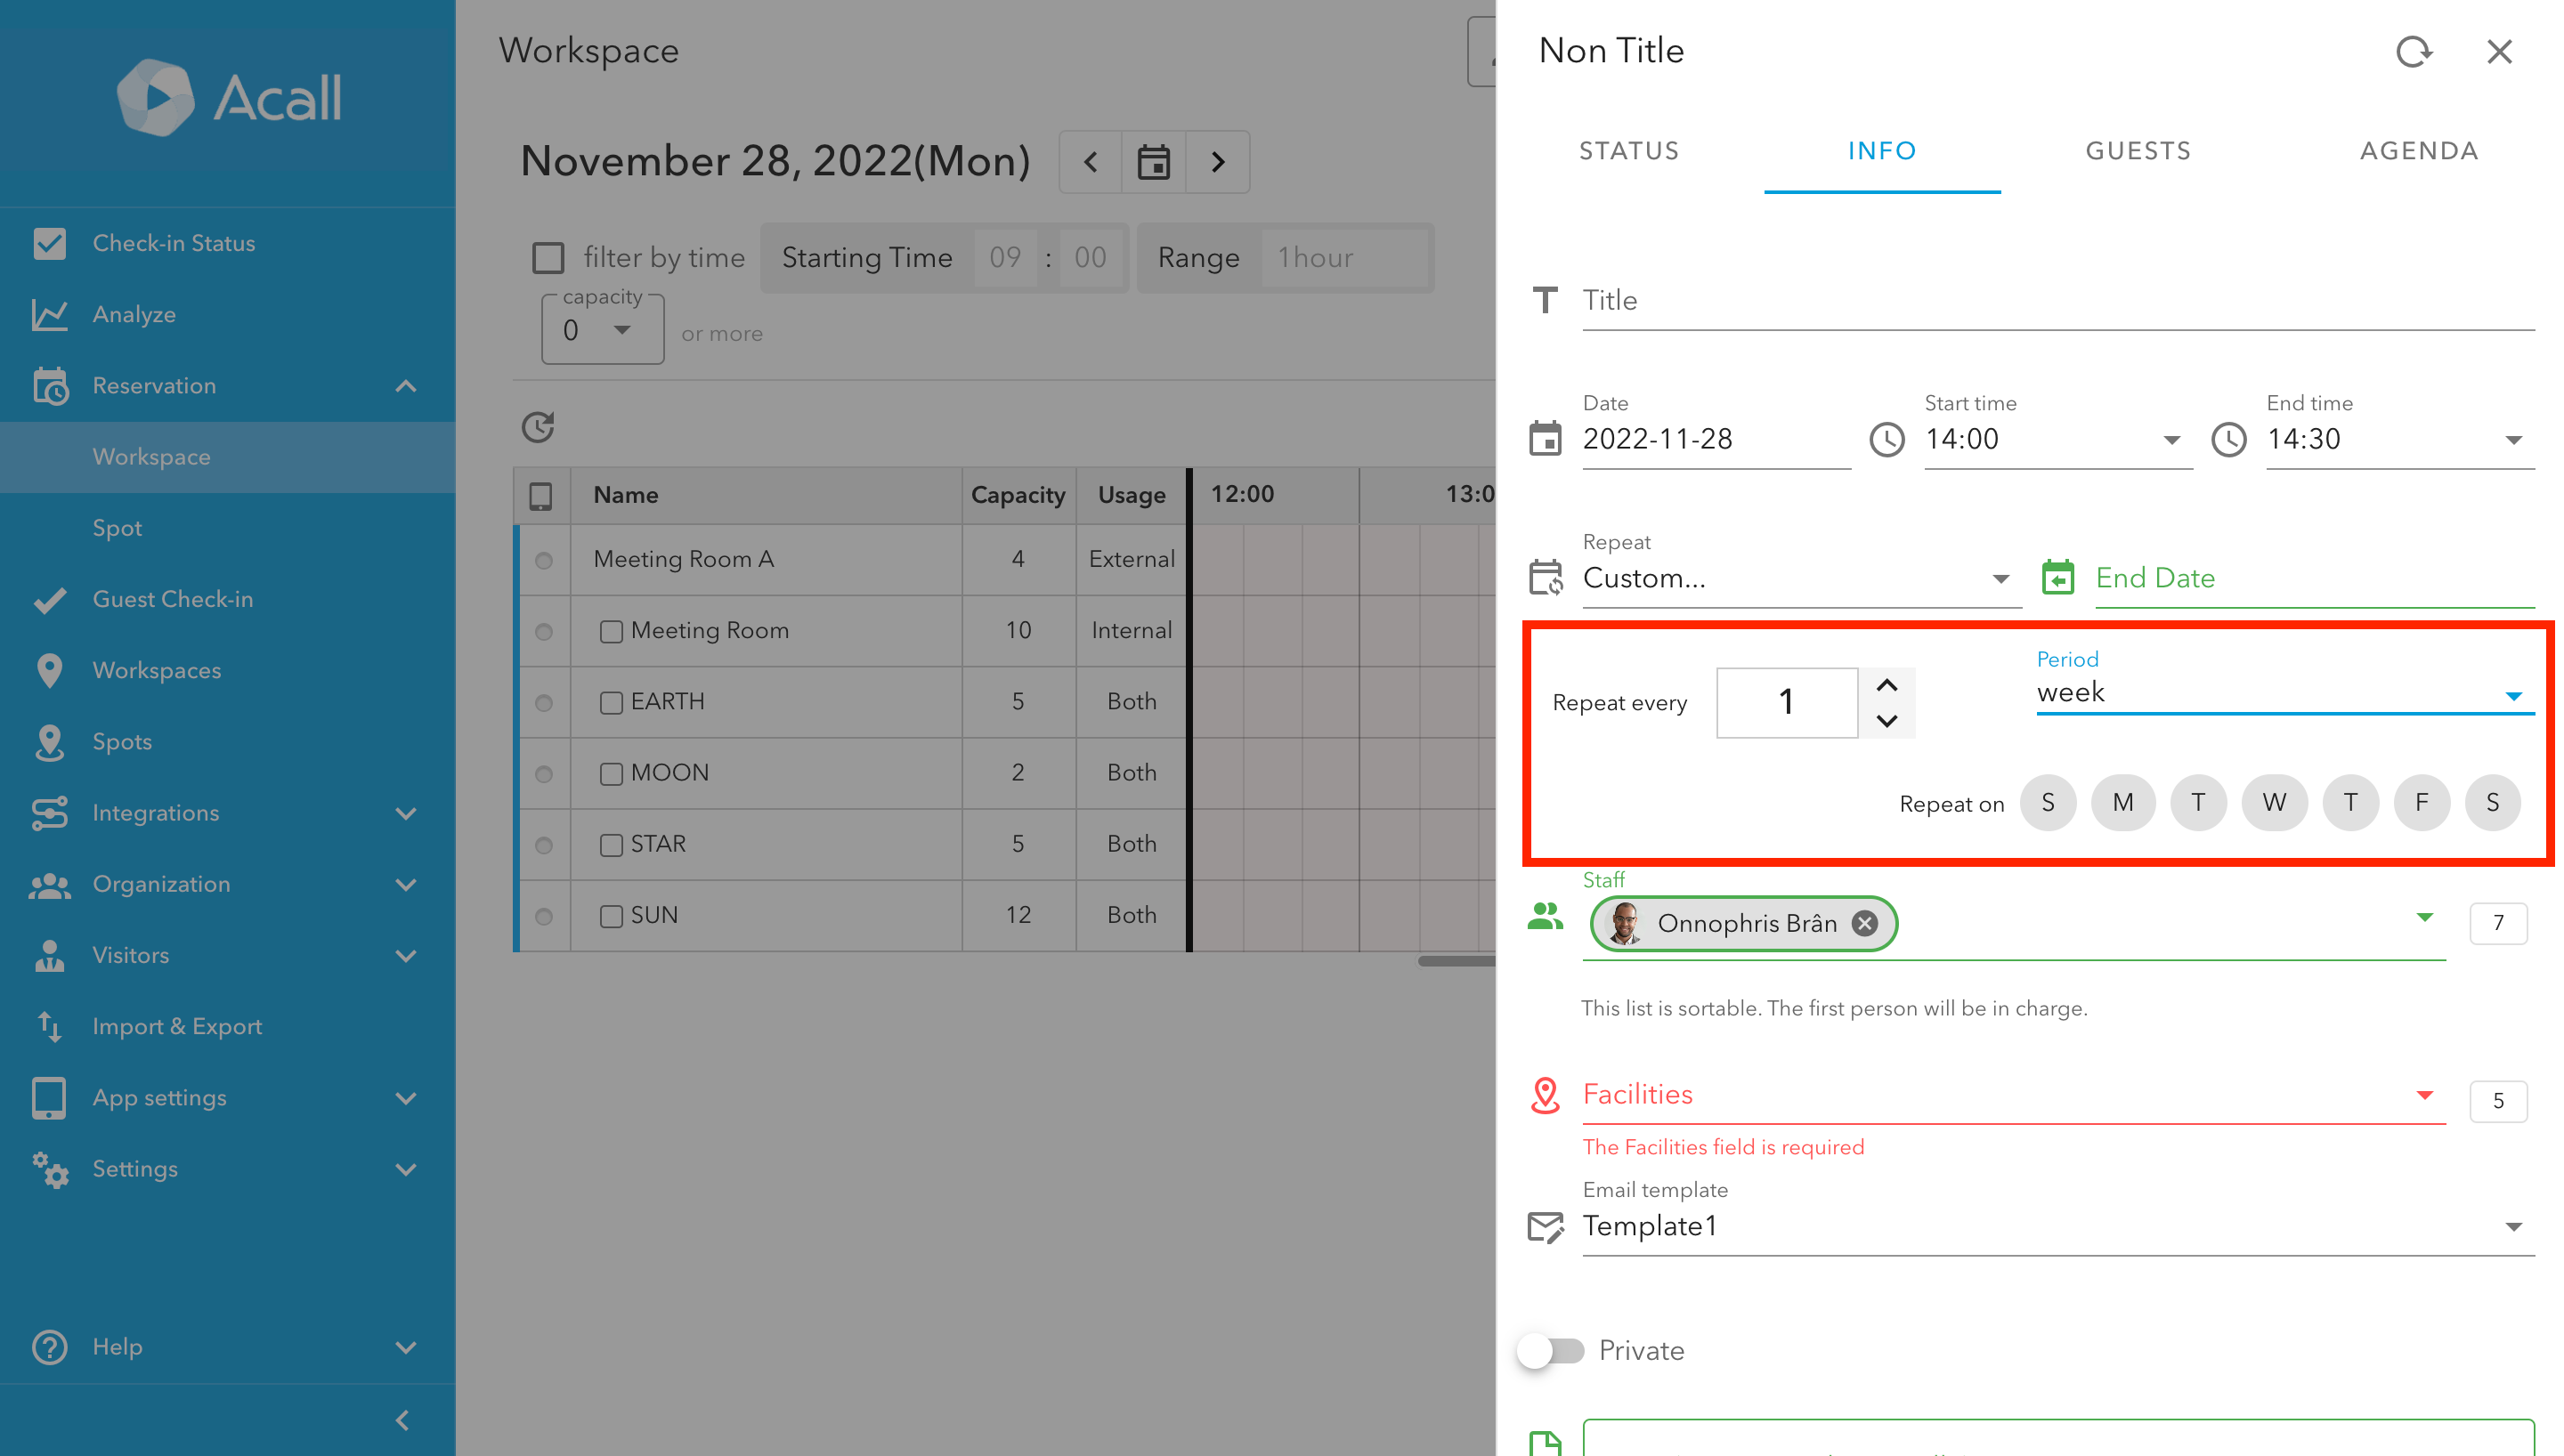
Task: Click the End Date calendar icon
Action: 2058,578
